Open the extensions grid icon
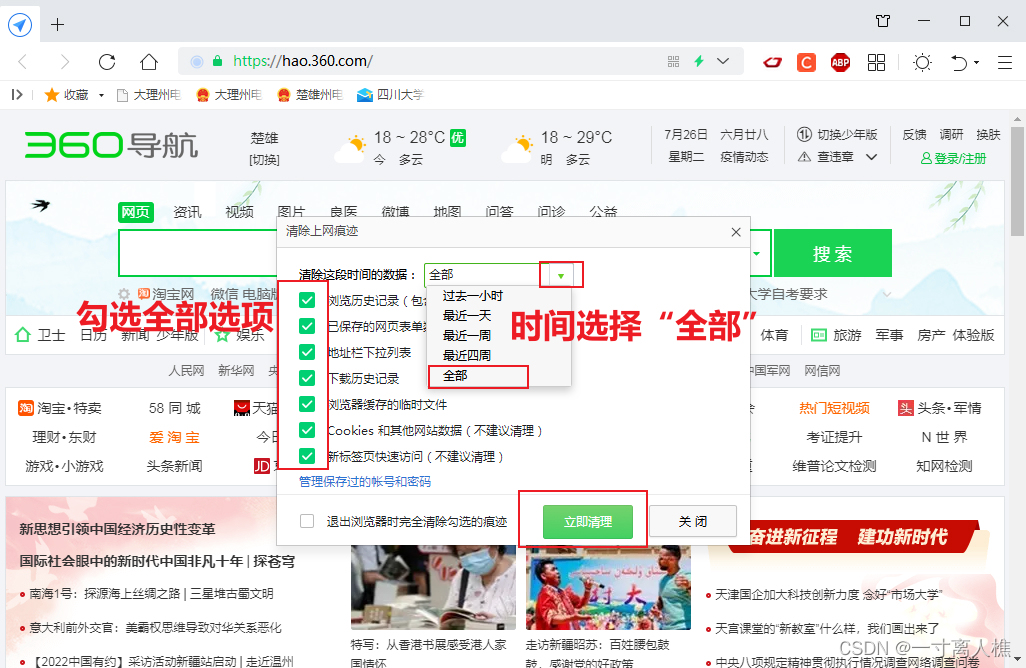 (x=876, y=62)
